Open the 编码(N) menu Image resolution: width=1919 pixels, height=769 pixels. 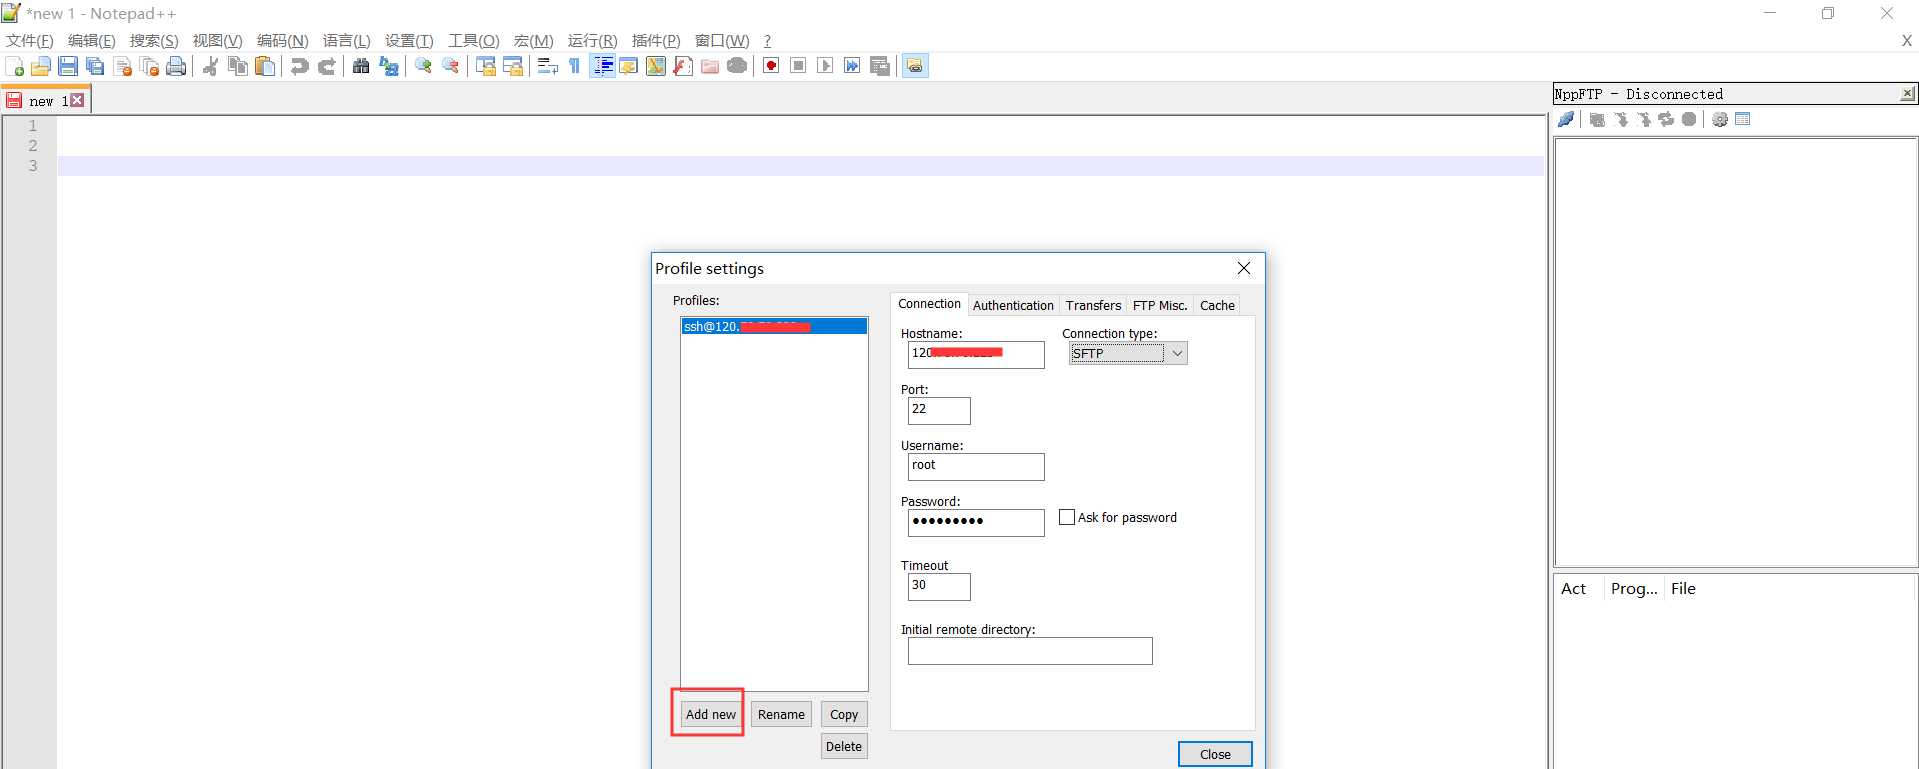283,41
